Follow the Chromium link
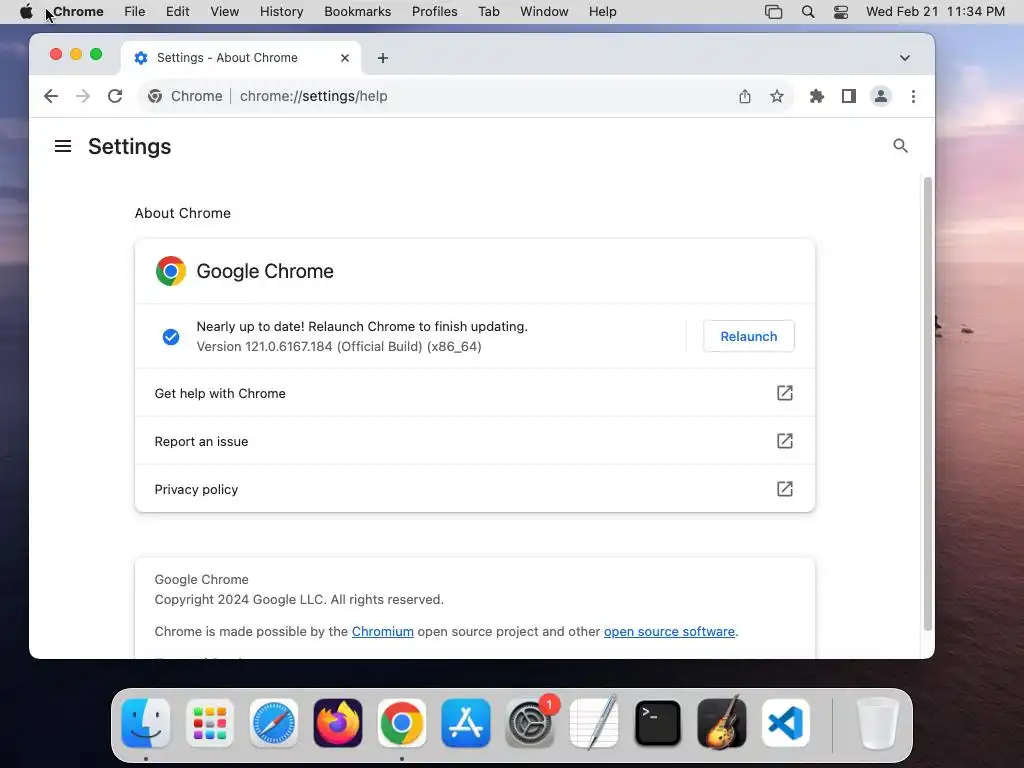 coord(383,632)
